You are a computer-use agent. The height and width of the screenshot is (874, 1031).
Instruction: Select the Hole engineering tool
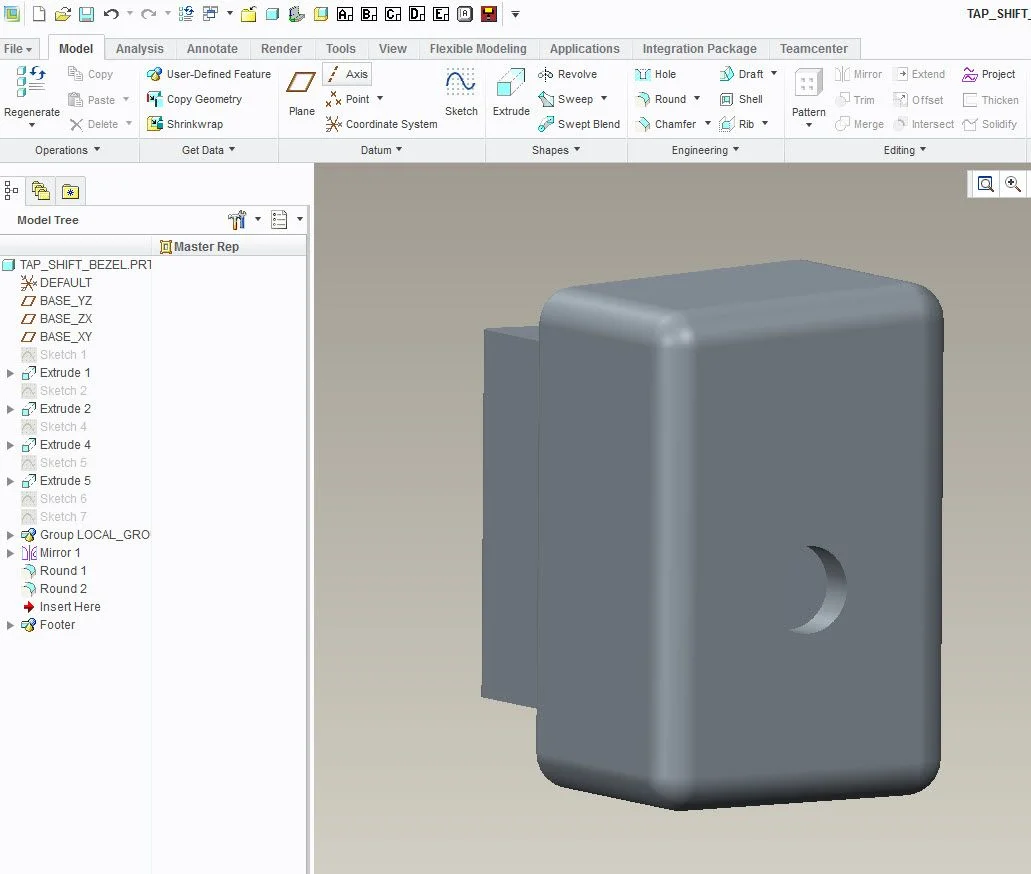[x=656, y=74]
